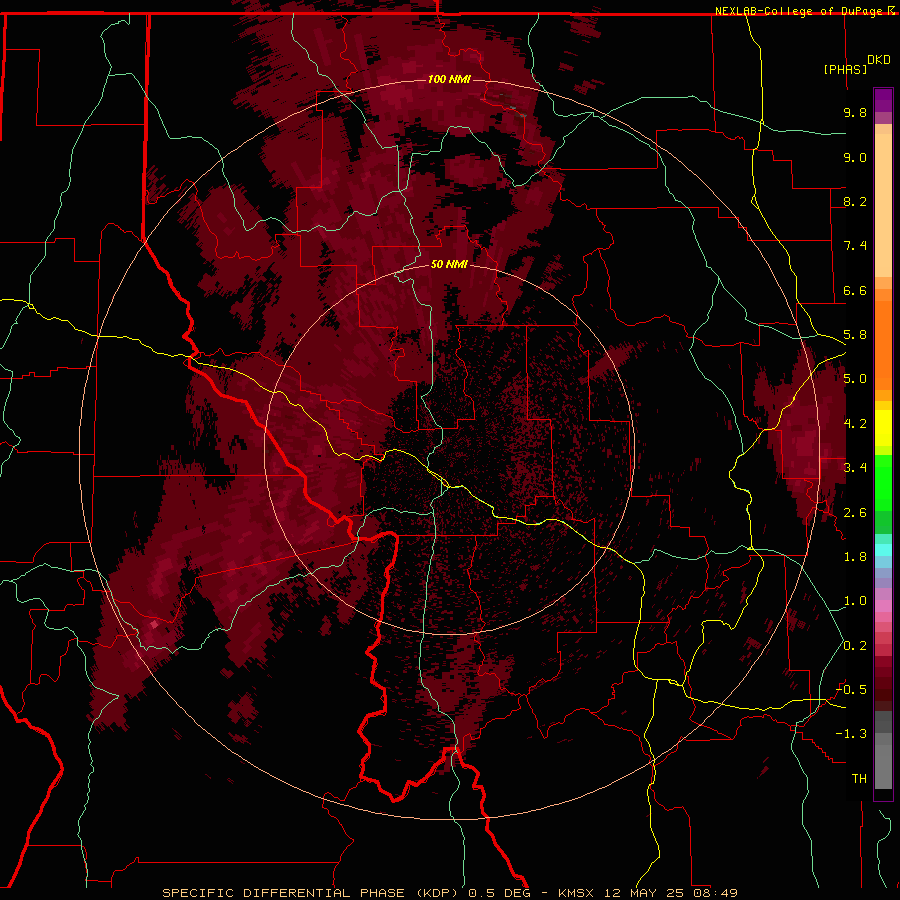Click the 5.0 value on the color scale
Image resolution: width=900 pixels, height=900 pixels.
(855, 379)
